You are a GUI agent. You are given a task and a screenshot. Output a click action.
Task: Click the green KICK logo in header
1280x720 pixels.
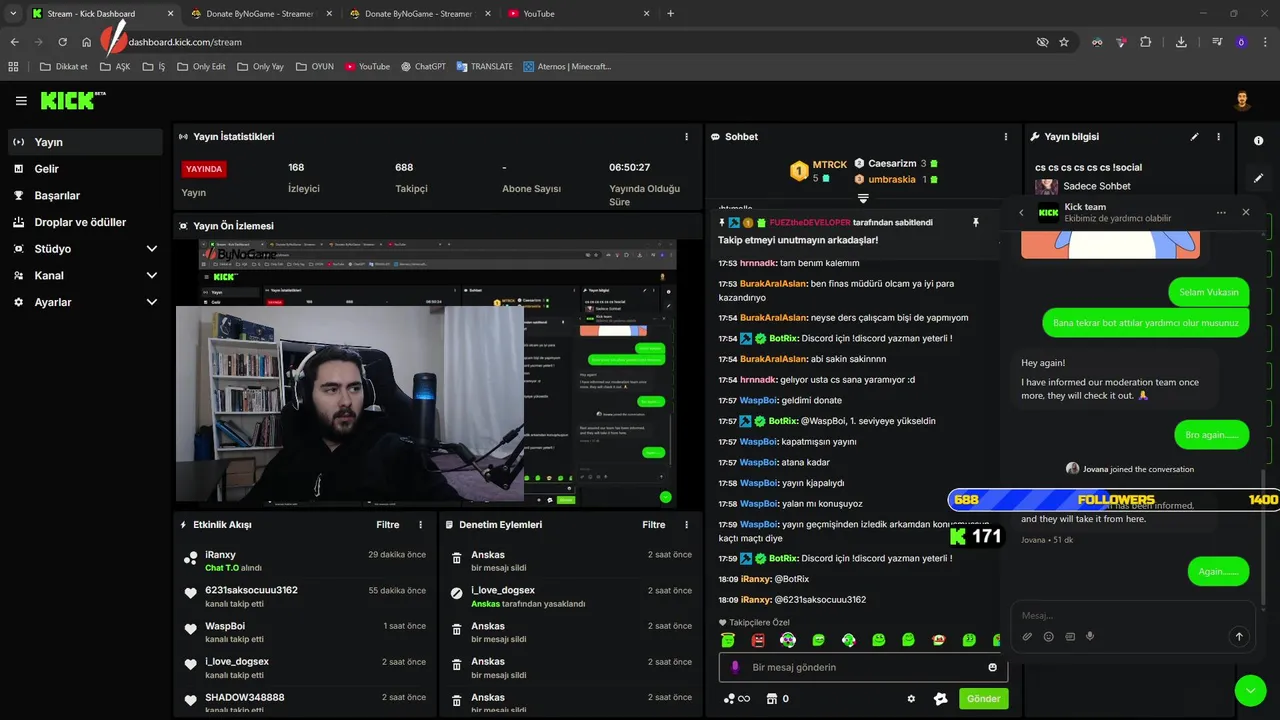point(72,101)
